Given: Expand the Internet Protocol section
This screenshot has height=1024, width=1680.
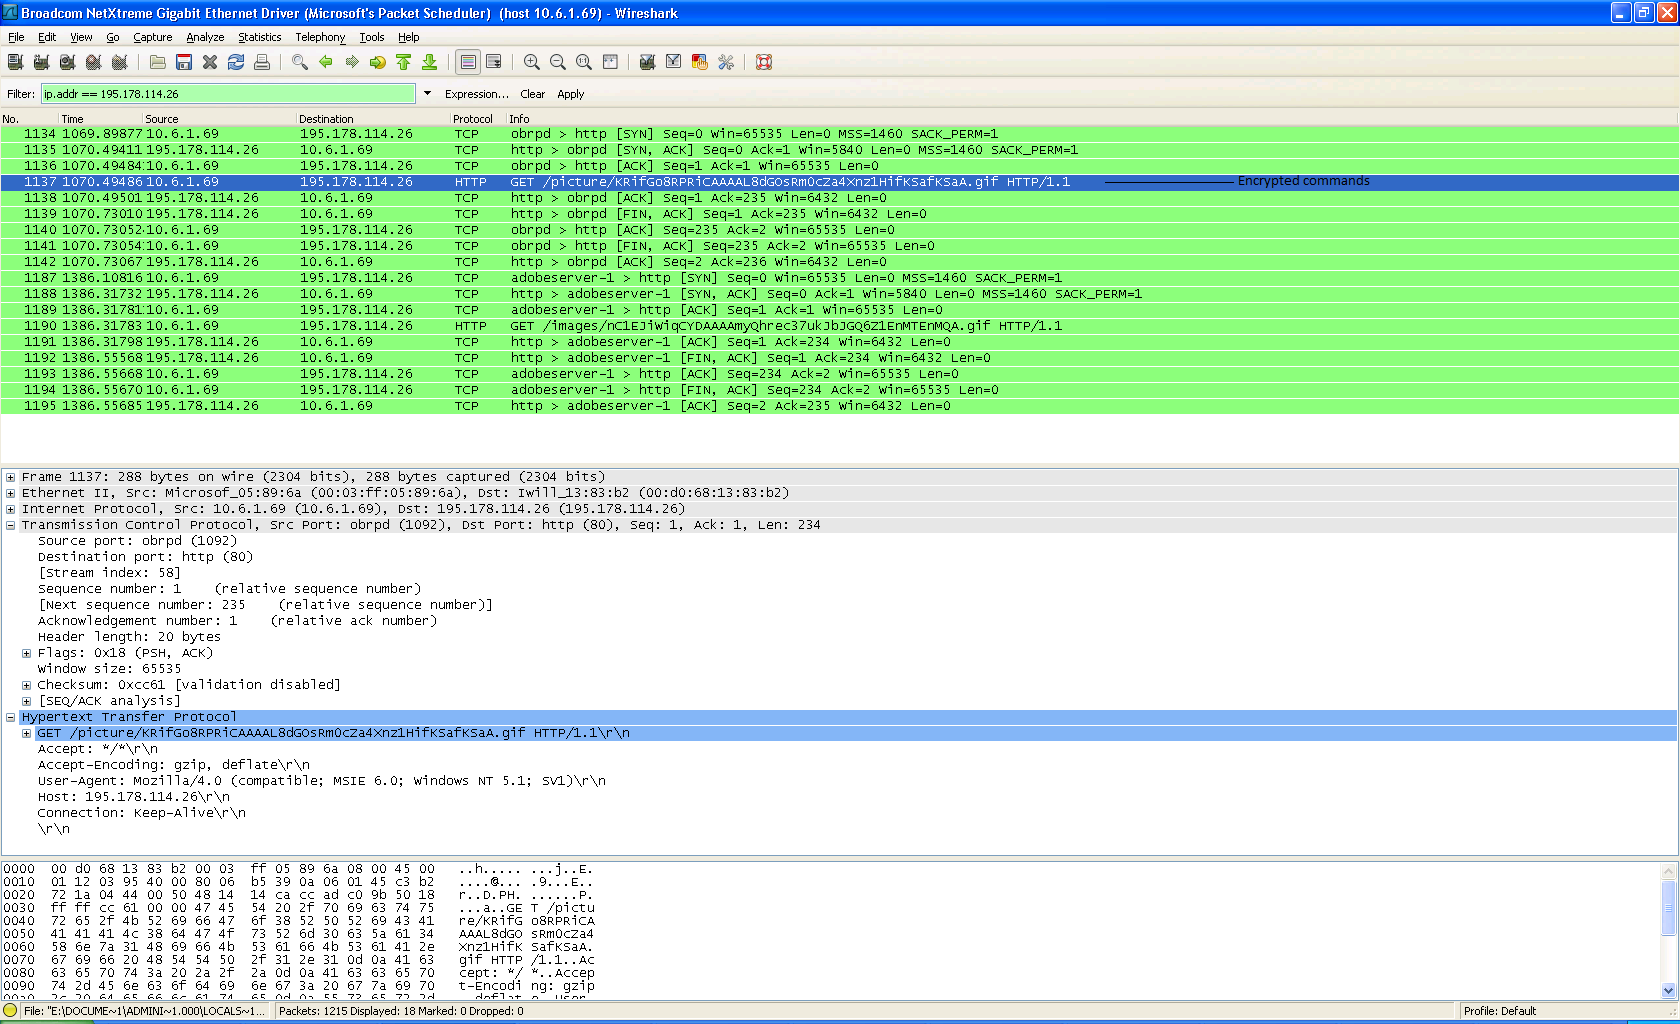Looking at the screenshot, I should 11,509.
